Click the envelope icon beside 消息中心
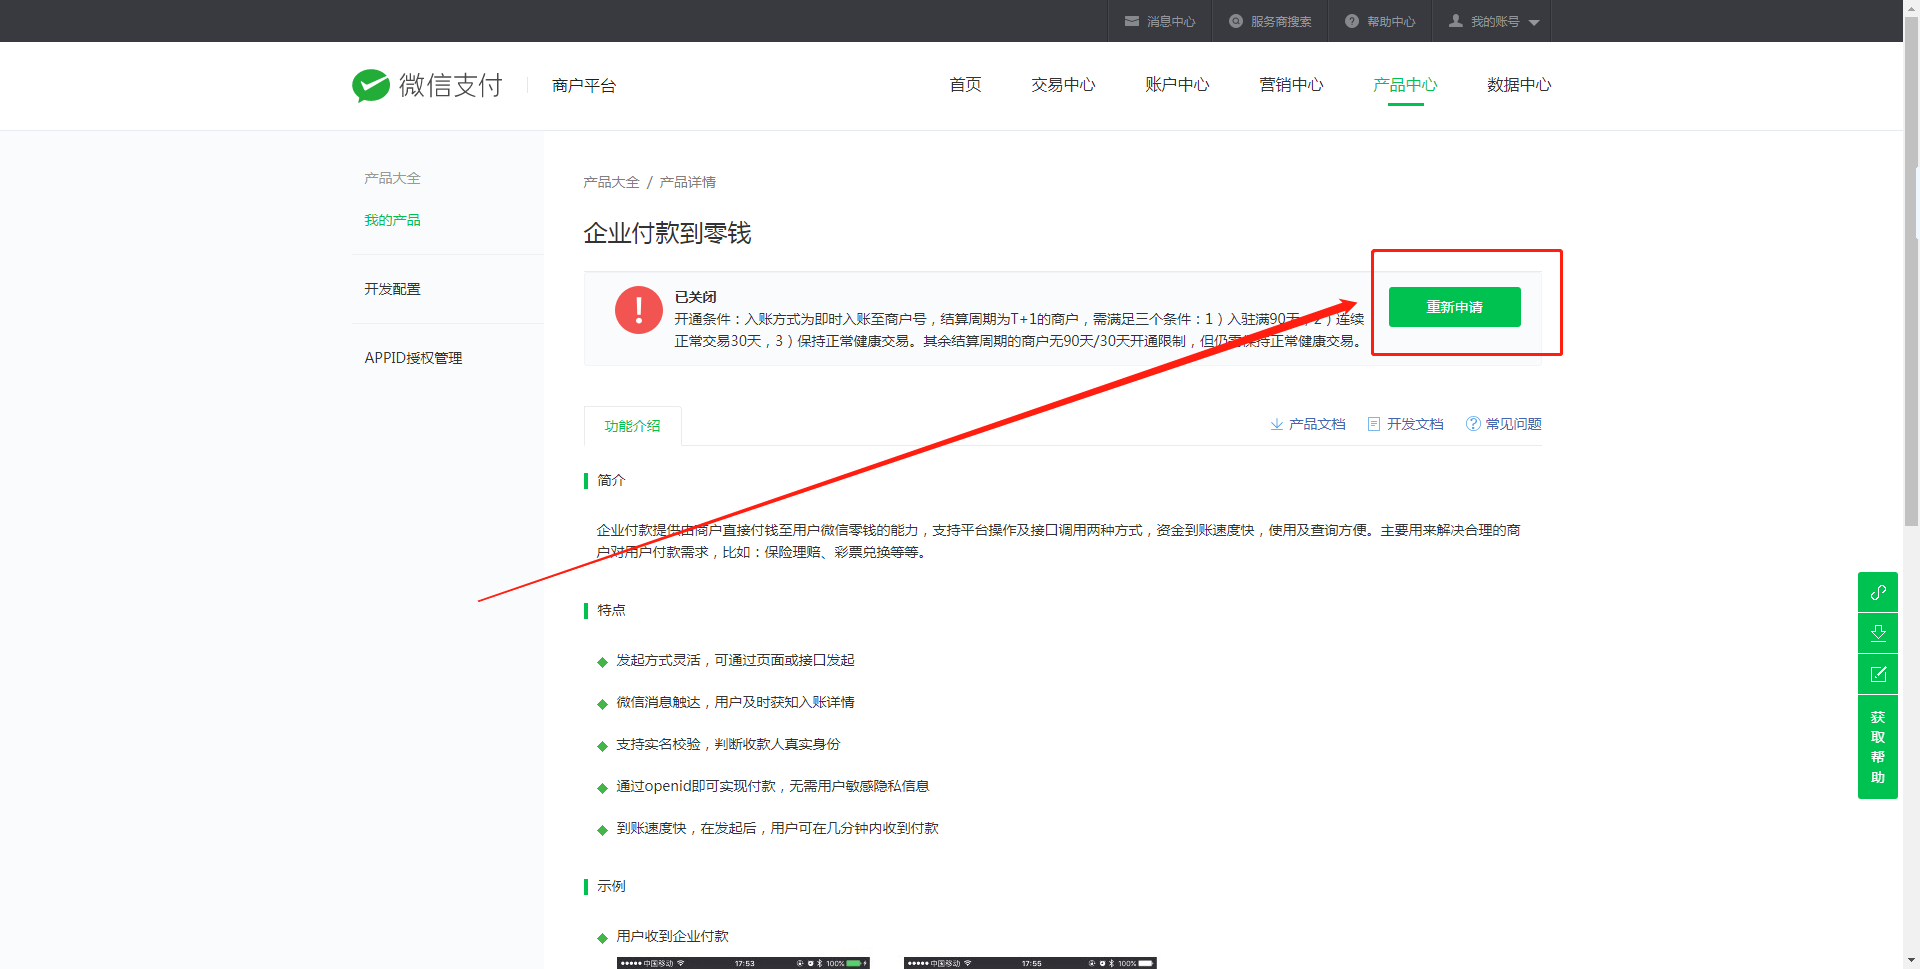This screenshot has width=1920, height=969. tap(1132, 21)
